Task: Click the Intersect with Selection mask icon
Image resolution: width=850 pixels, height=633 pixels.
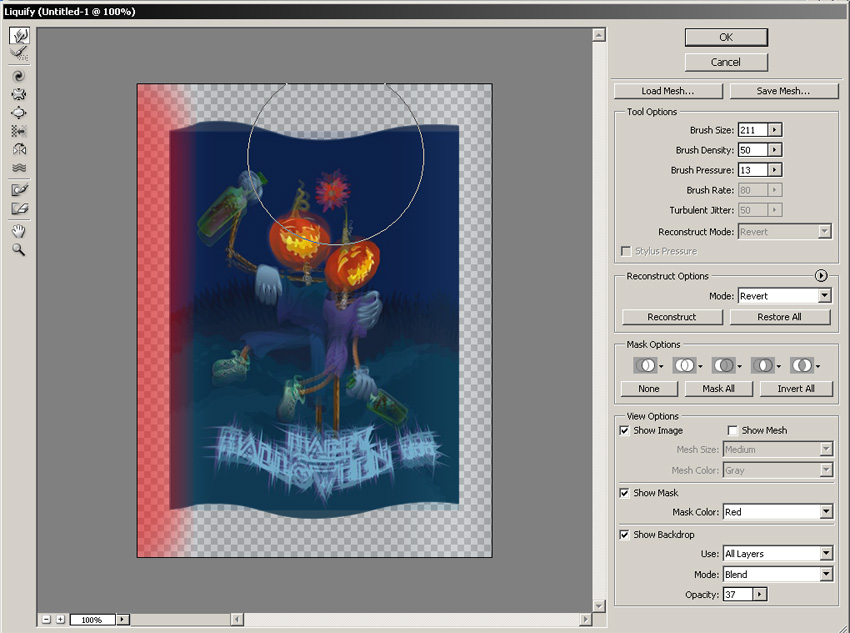Action: (765, 365)
